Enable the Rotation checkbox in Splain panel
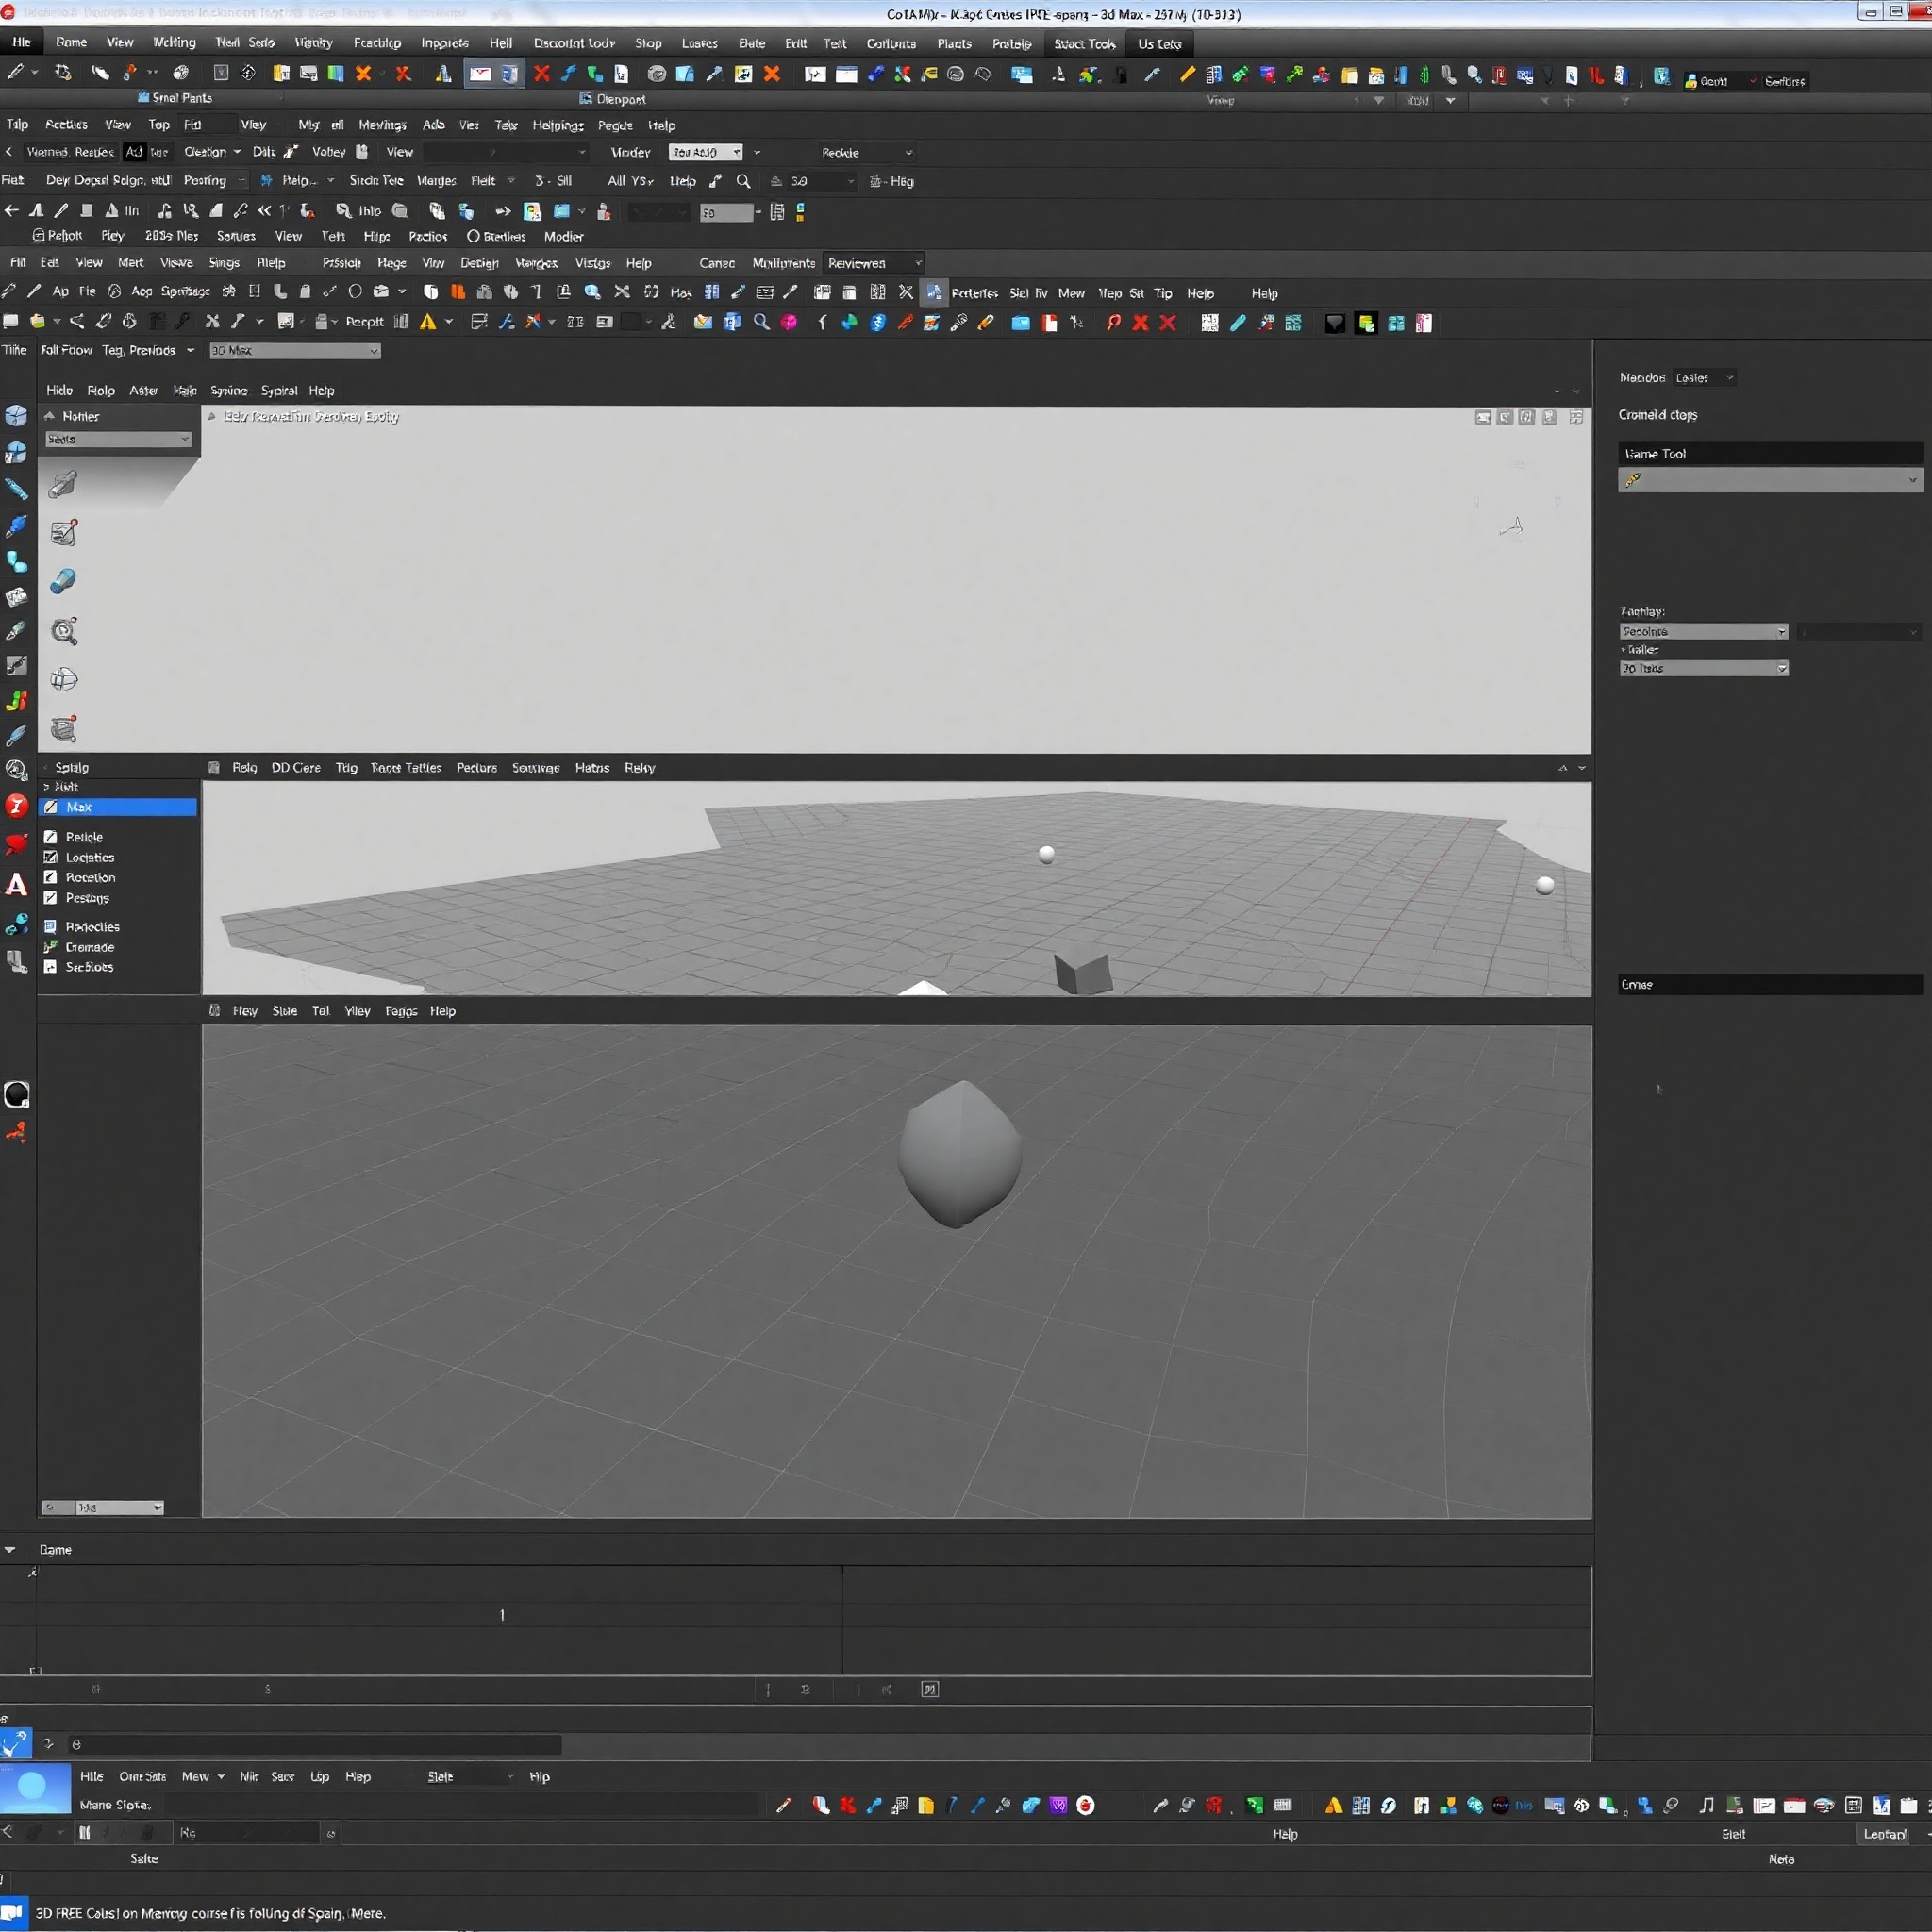The image size is (1932, 1932). point(52,877)
